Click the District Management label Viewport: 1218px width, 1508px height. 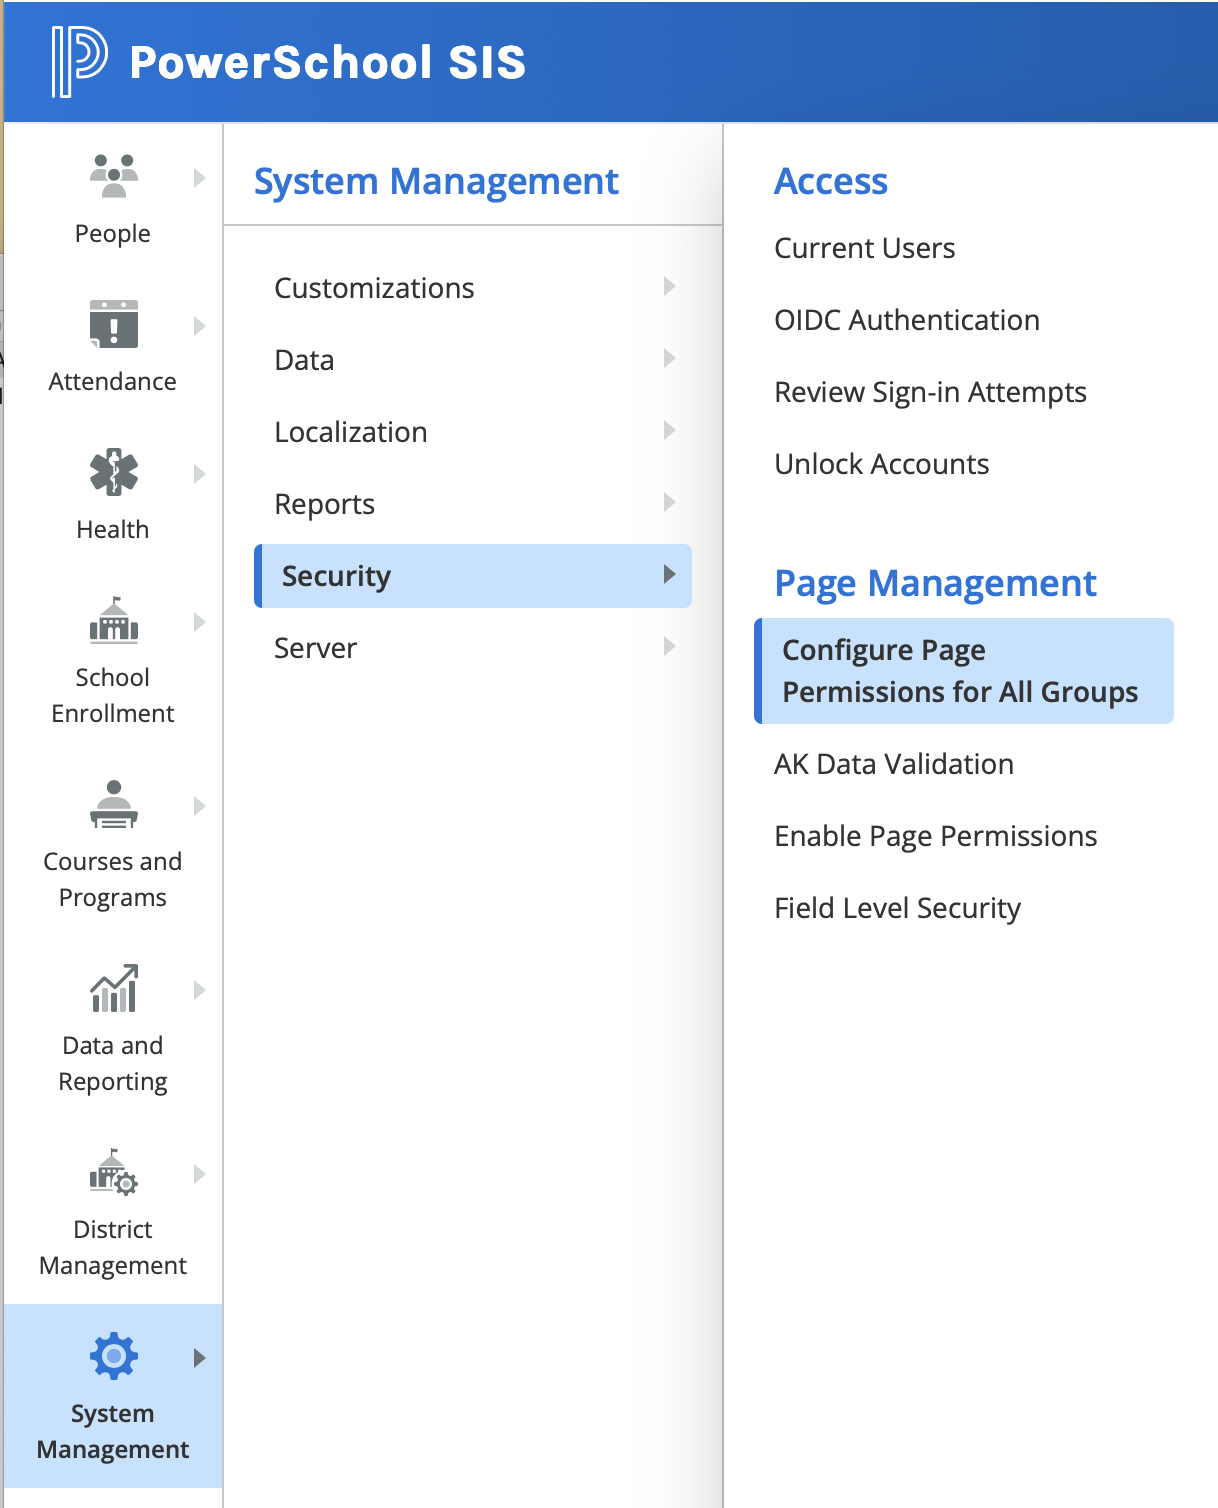point(113,1247)
